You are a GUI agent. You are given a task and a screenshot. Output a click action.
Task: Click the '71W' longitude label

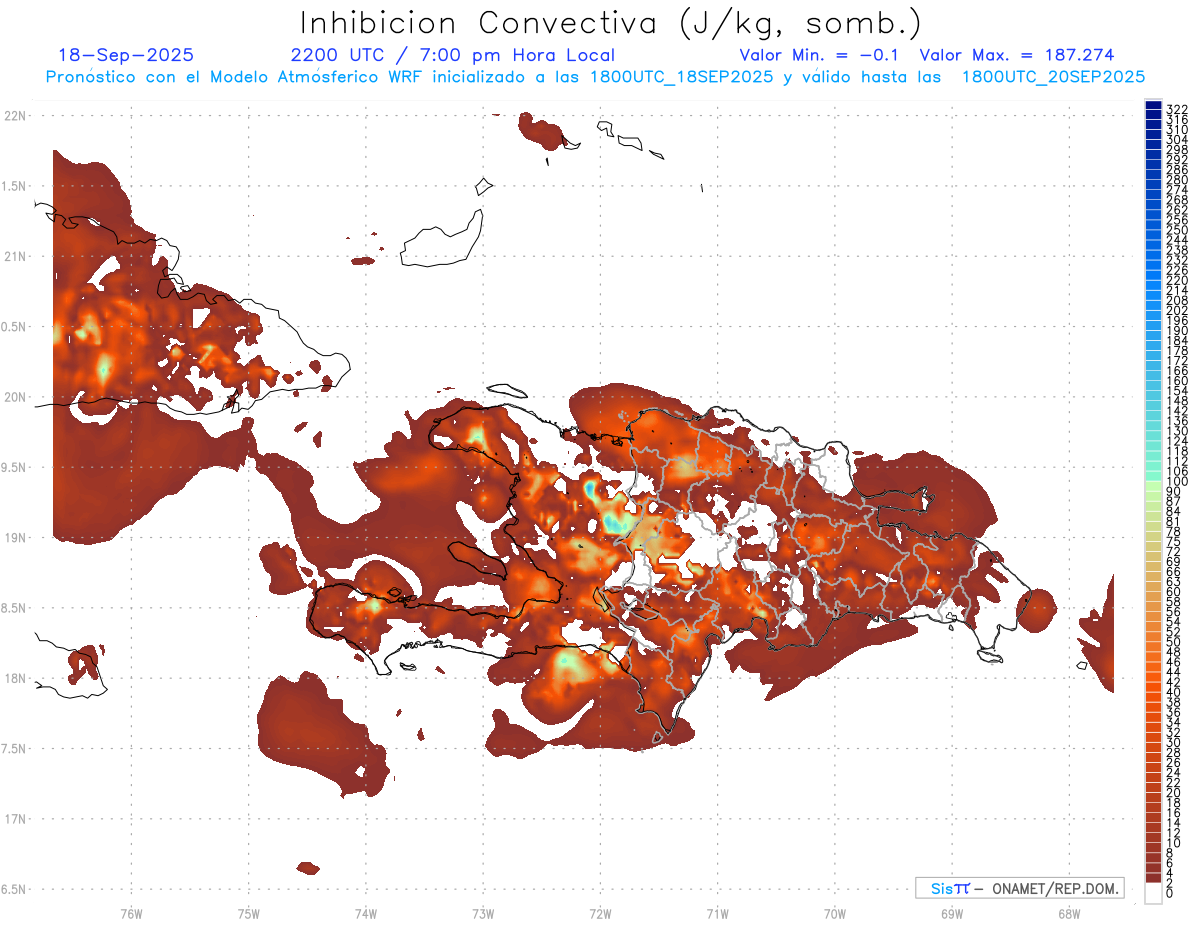tap(717, 913)
